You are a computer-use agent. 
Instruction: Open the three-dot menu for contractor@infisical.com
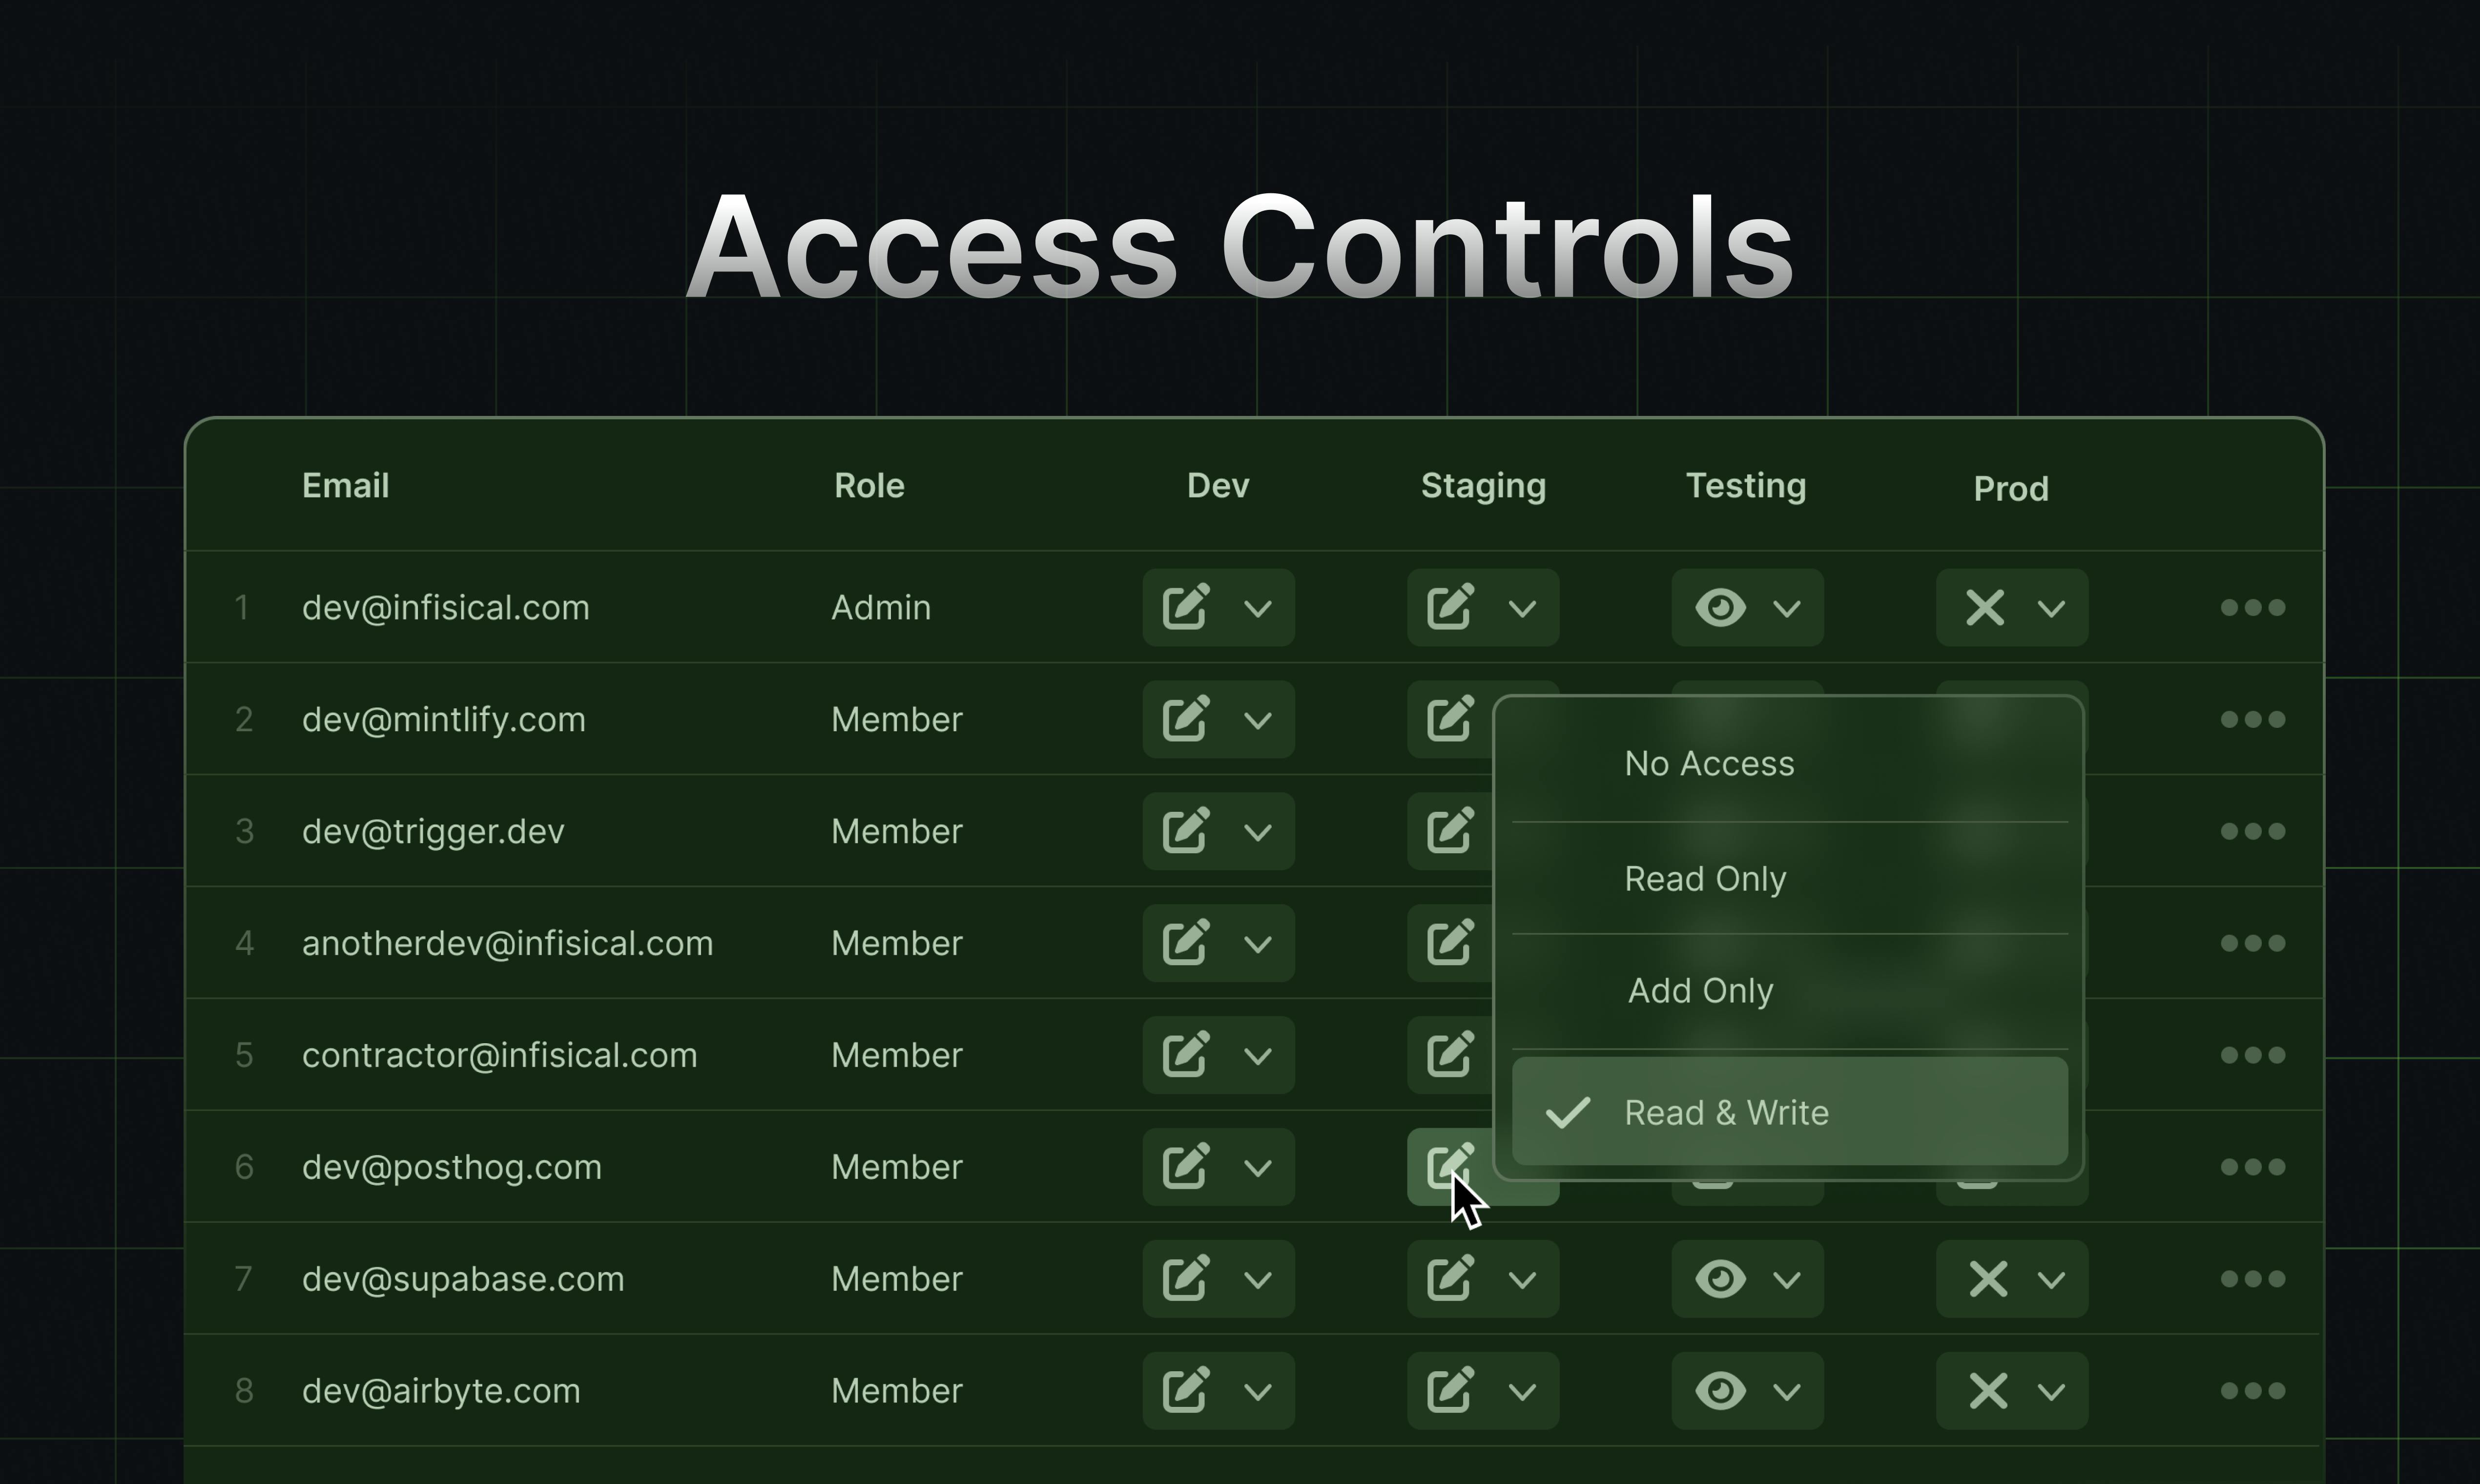pyautogui.click(x=2253, y=1055)
